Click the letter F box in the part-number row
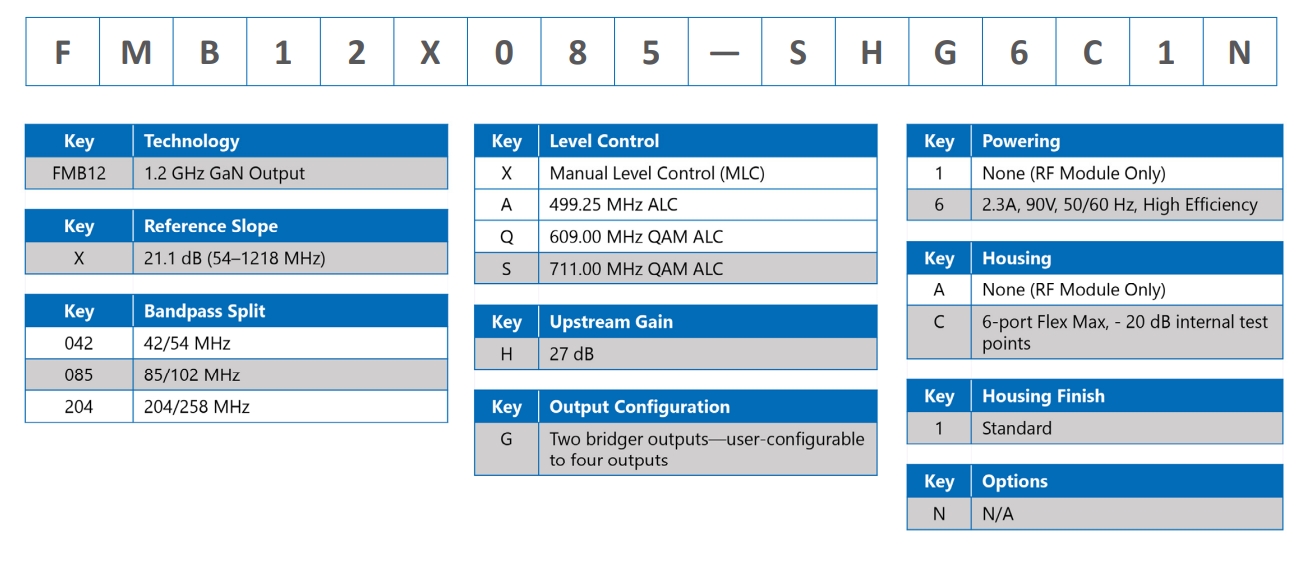The image size is (1311, 576). pyautogui.click(x=62, y=51)
